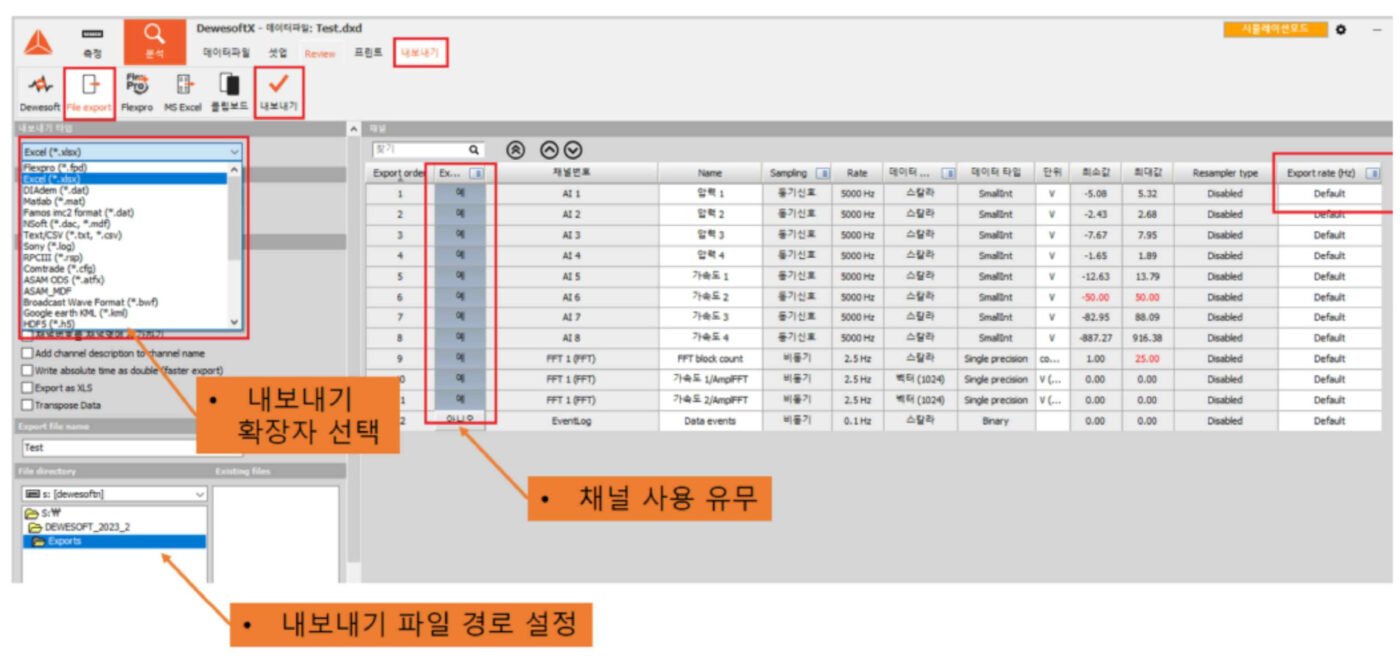Choose the Flexpro export option
Screen dimensions: 1400x663
coord(136,93)
